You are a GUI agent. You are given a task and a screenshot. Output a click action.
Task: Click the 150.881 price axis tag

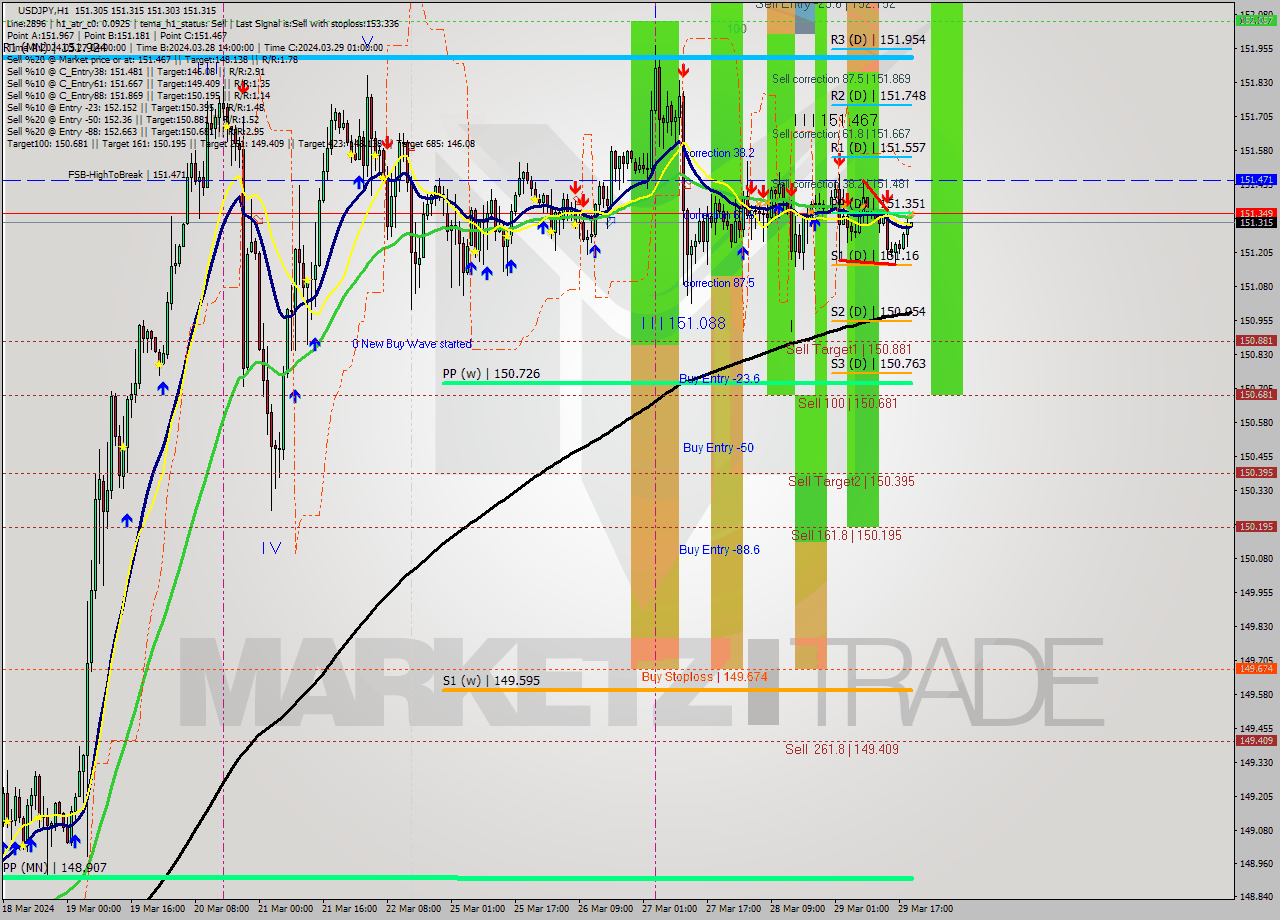point(1256,341)
